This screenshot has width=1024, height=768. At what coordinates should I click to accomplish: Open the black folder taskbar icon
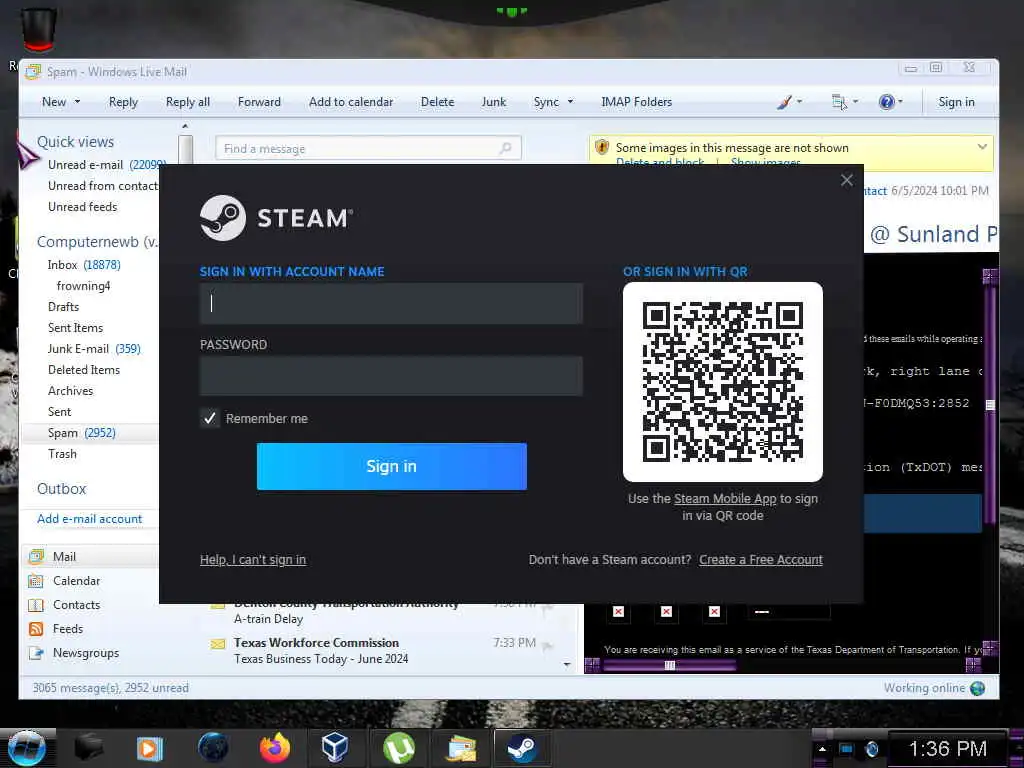click(x=89, y=748)
